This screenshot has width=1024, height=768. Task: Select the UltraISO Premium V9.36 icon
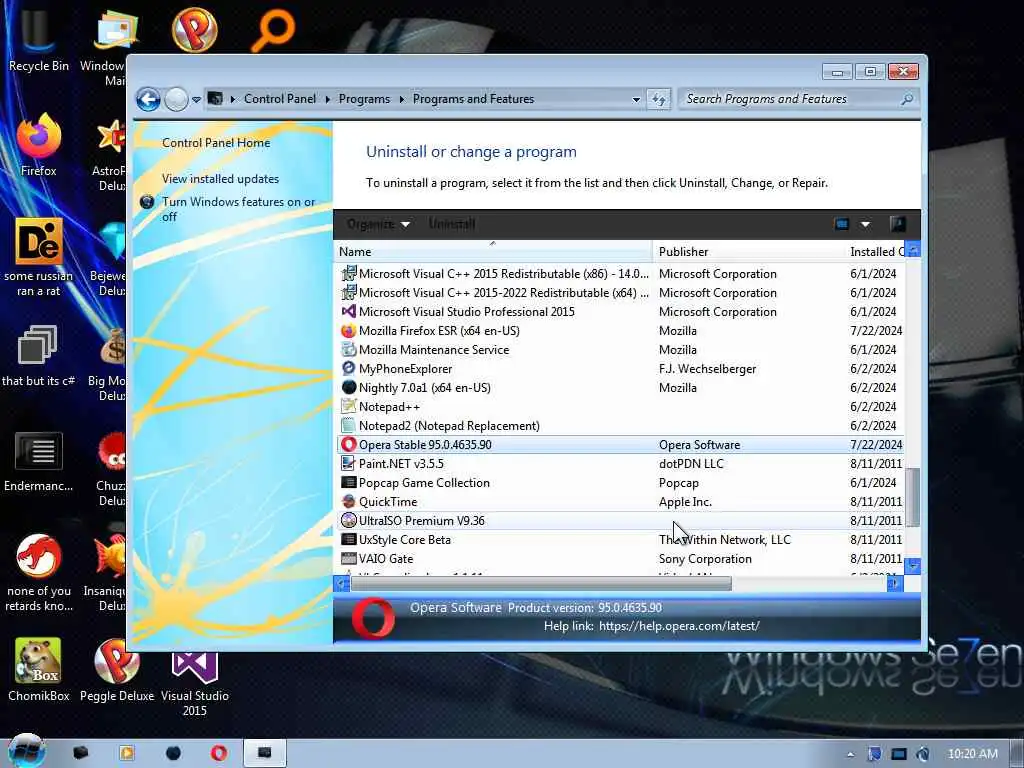(x=349, y=520)
